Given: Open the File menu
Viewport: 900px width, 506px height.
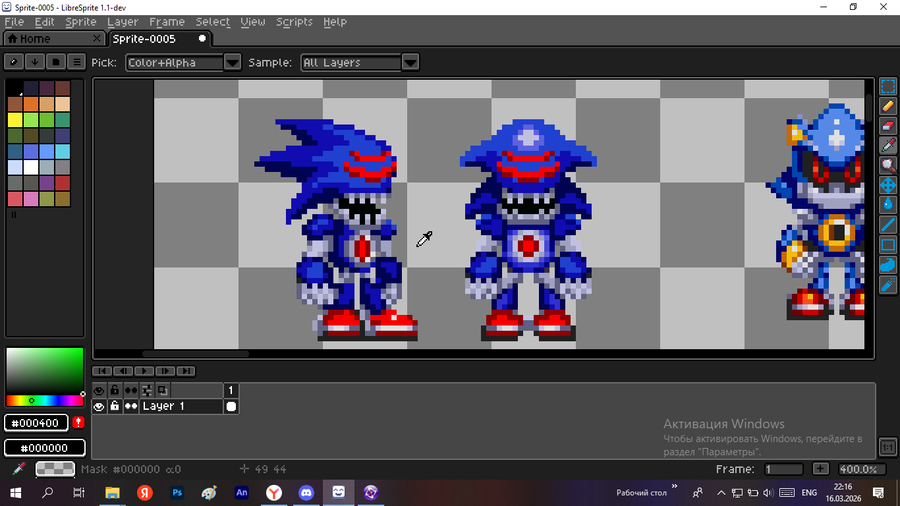Looking at the screenshot, I should click(14, 22).
